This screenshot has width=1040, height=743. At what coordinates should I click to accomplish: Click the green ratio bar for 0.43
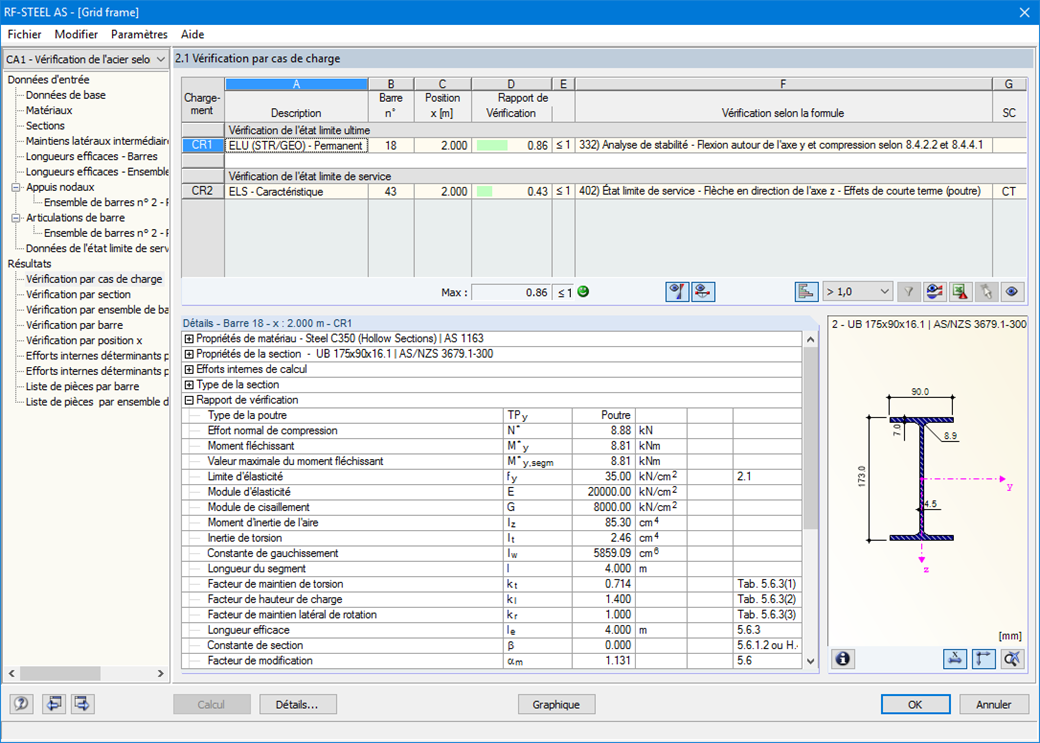pos(485,191)
